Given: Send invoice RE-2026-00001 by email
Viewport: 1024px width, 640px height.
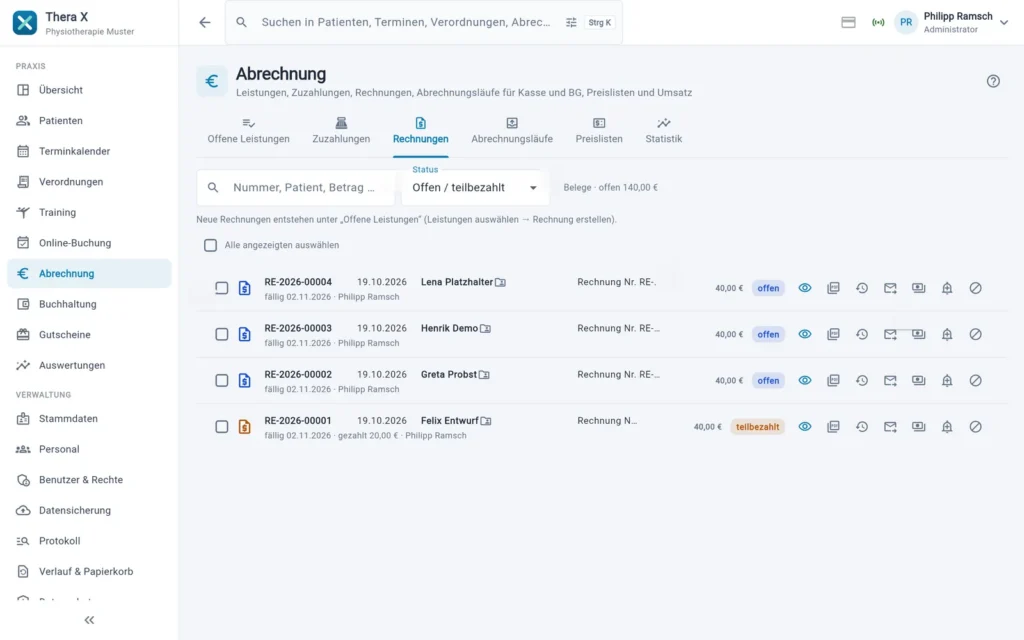Looking at the screenshot, I should (x=890, y=426).
